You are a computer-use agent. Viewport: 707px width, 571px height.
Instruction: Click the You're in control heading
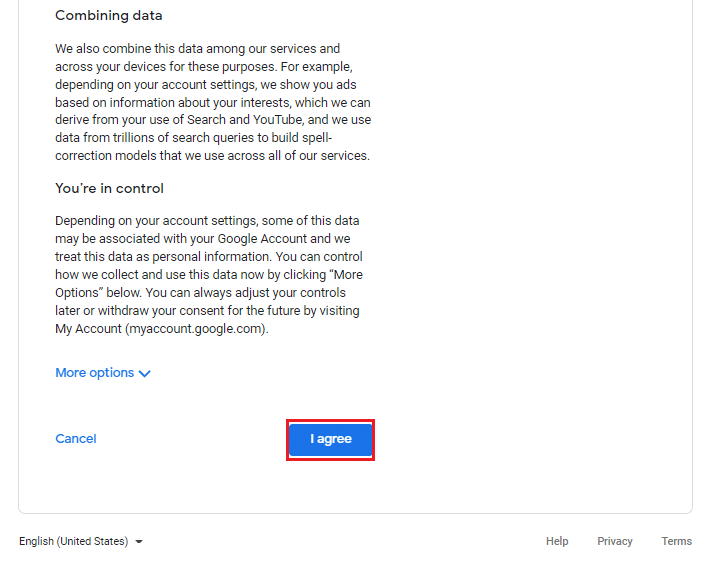(x=110, y=188)
